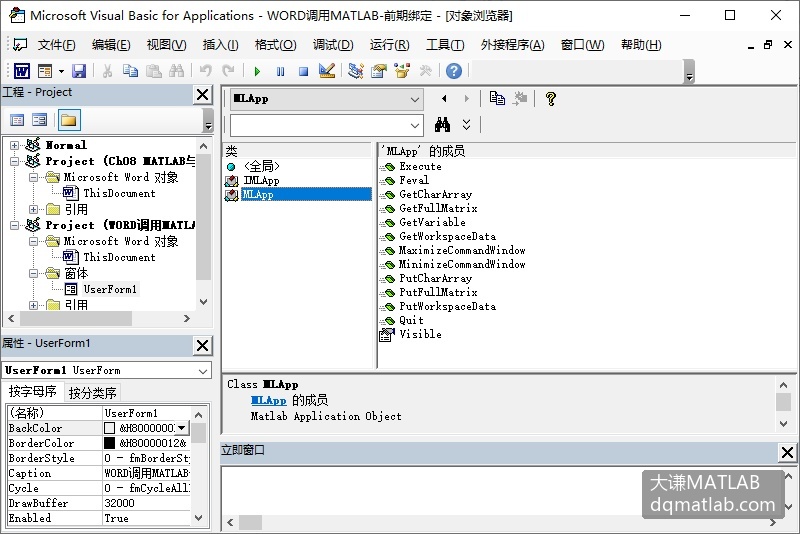Viewport: 800px width, 534px height.
Task: Click View Code icon in Project panel
Action: pos(17,120)
